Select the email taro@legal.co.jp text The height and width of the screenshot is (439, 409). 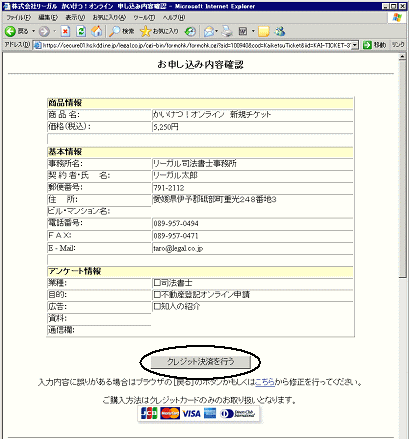(x=178, y=248)
